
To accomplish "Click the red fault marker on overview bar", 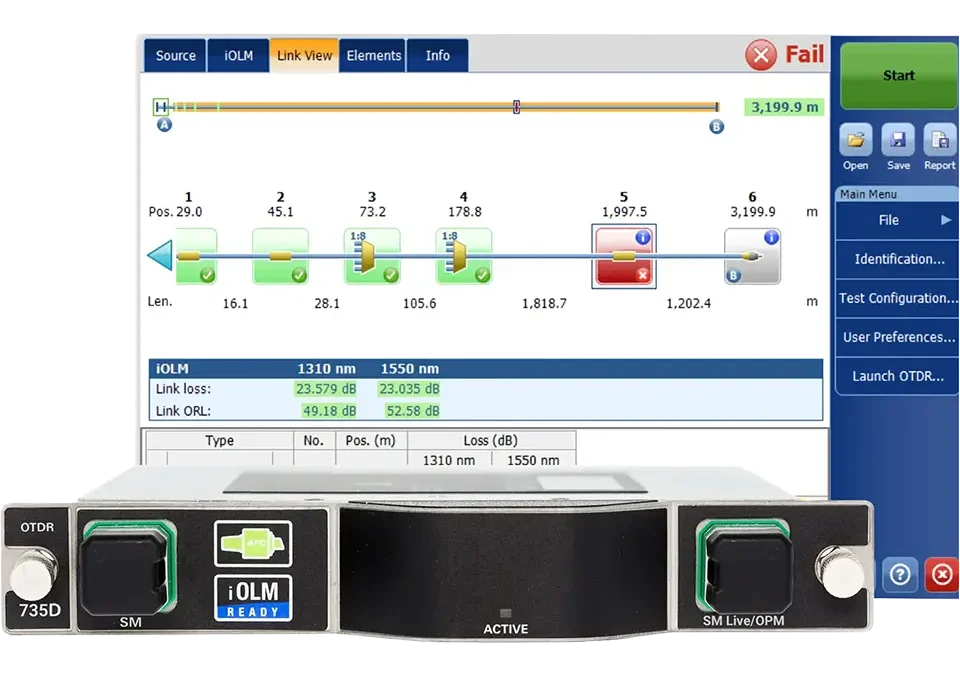I will [517, 107].
